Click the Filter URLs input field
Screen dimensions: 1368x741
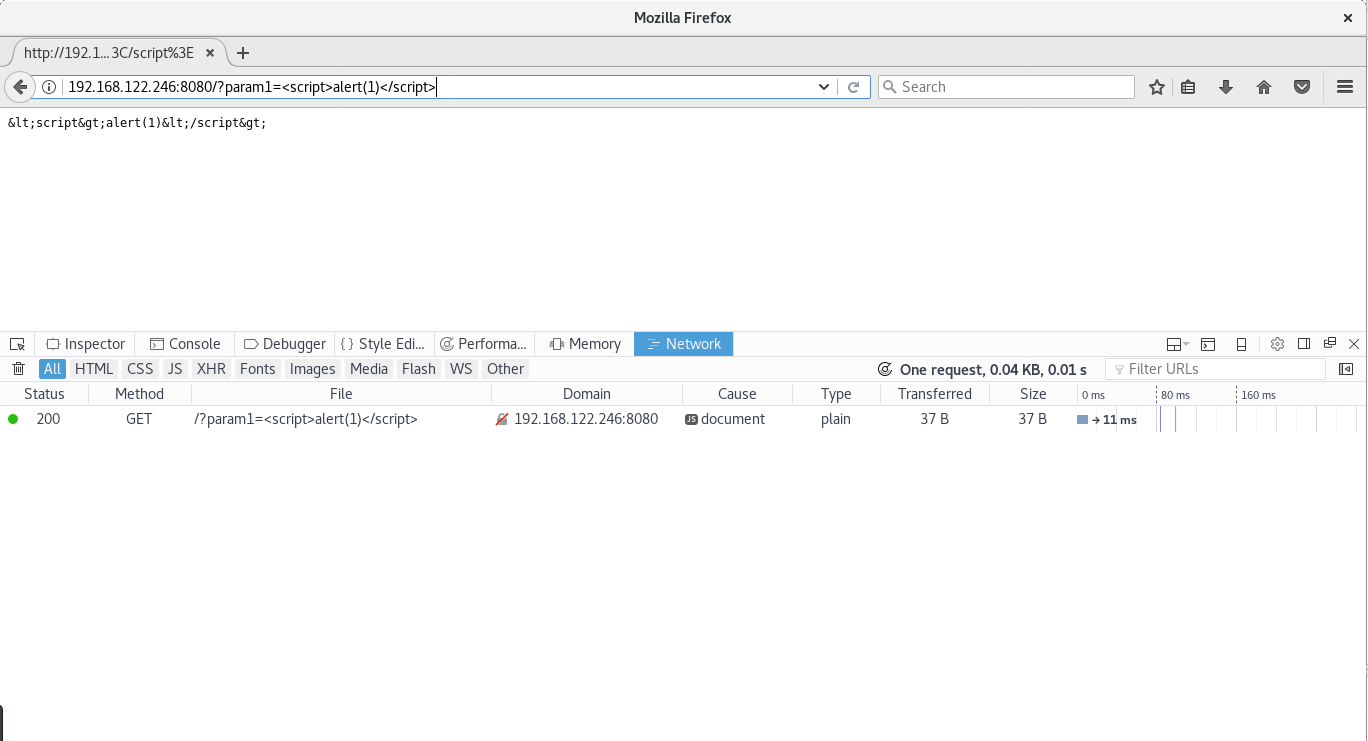1215,369
